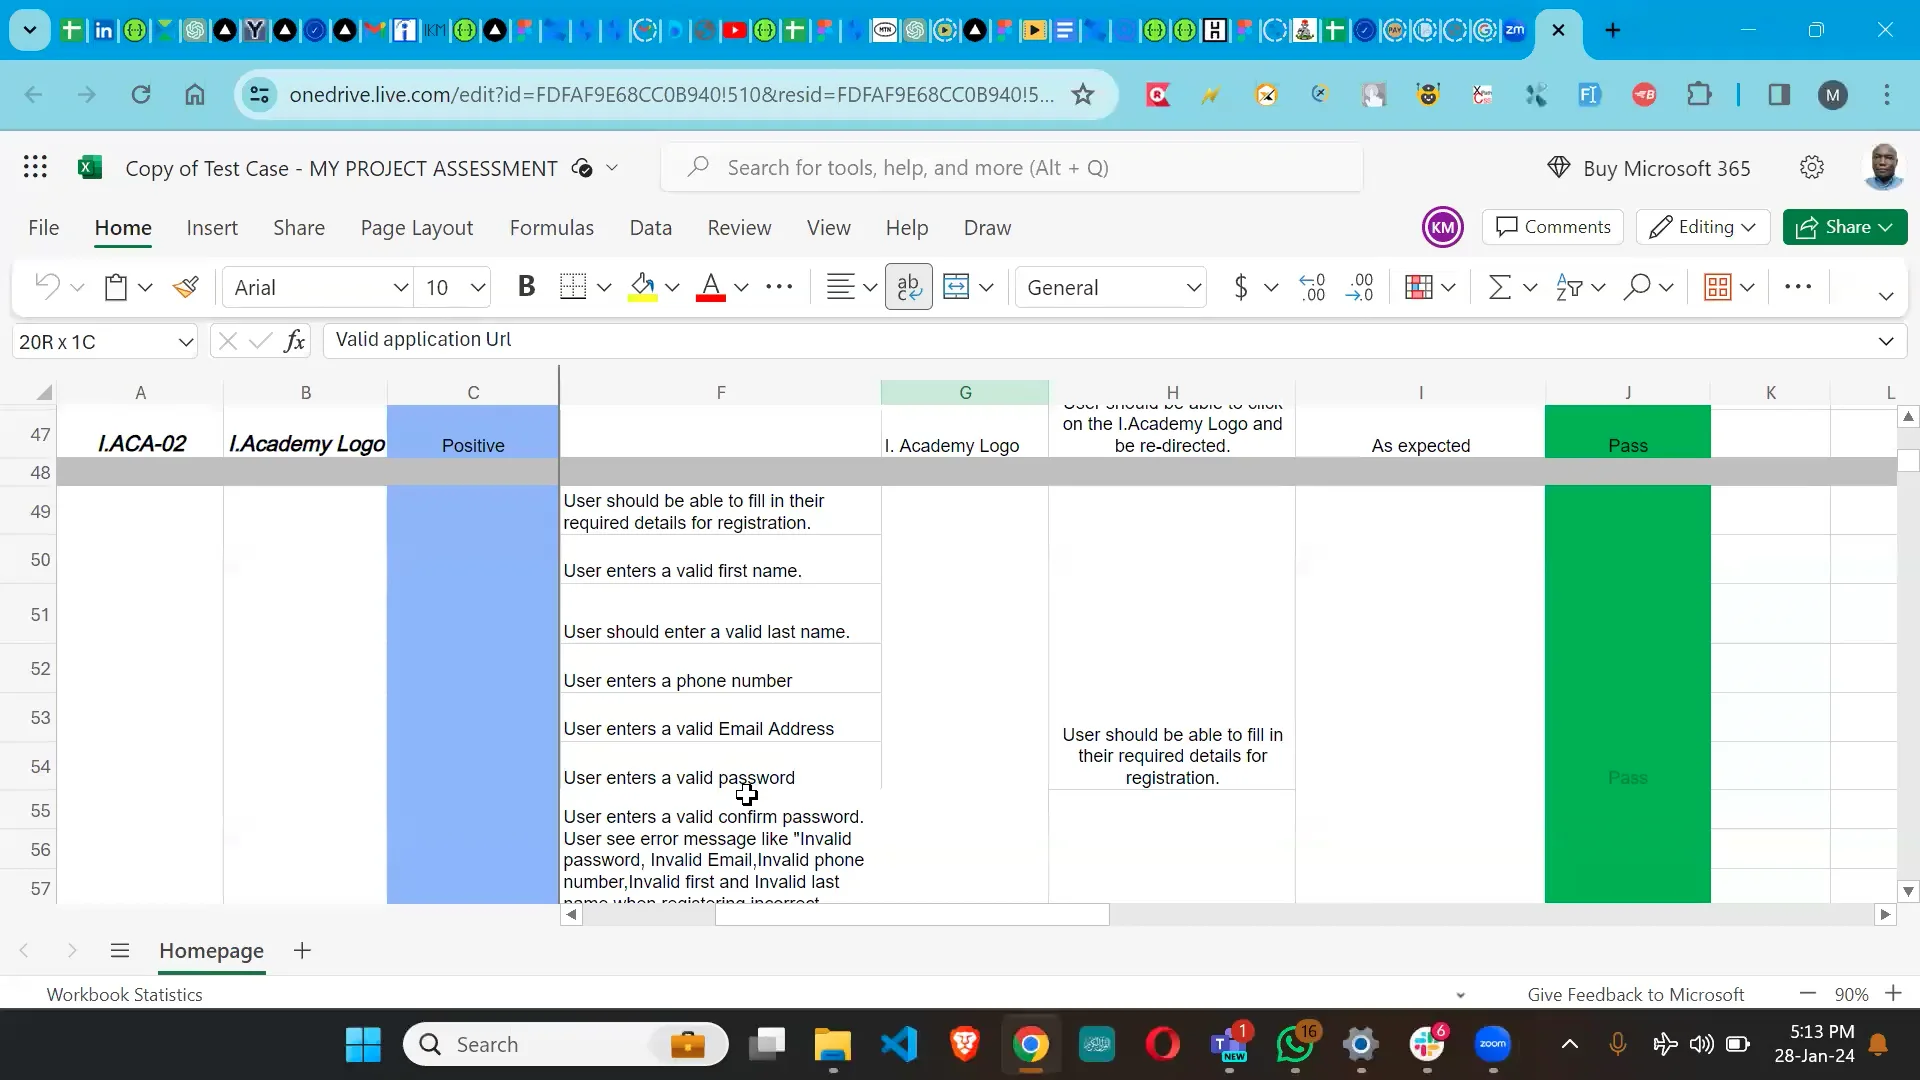The image size is (1920, 1080).
Task: Expand the Name Box dropdown
Action: 185,342
